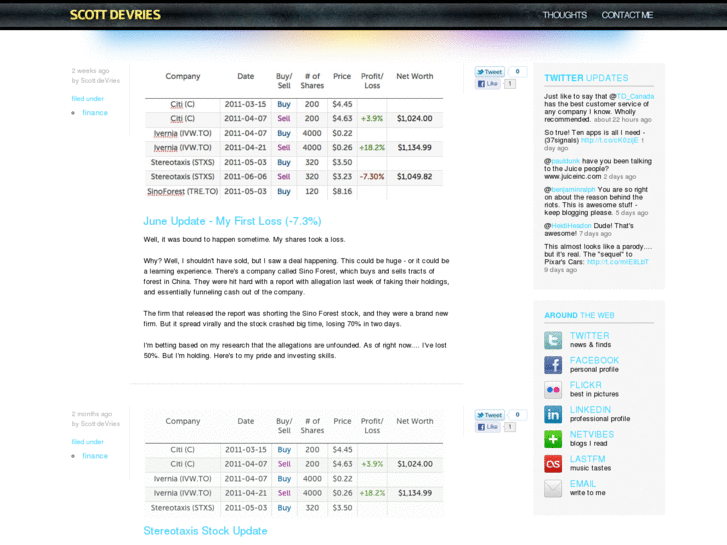Click the Scott DeVries site logo
Screen dimensions: 727x545
tap(115, 15)
